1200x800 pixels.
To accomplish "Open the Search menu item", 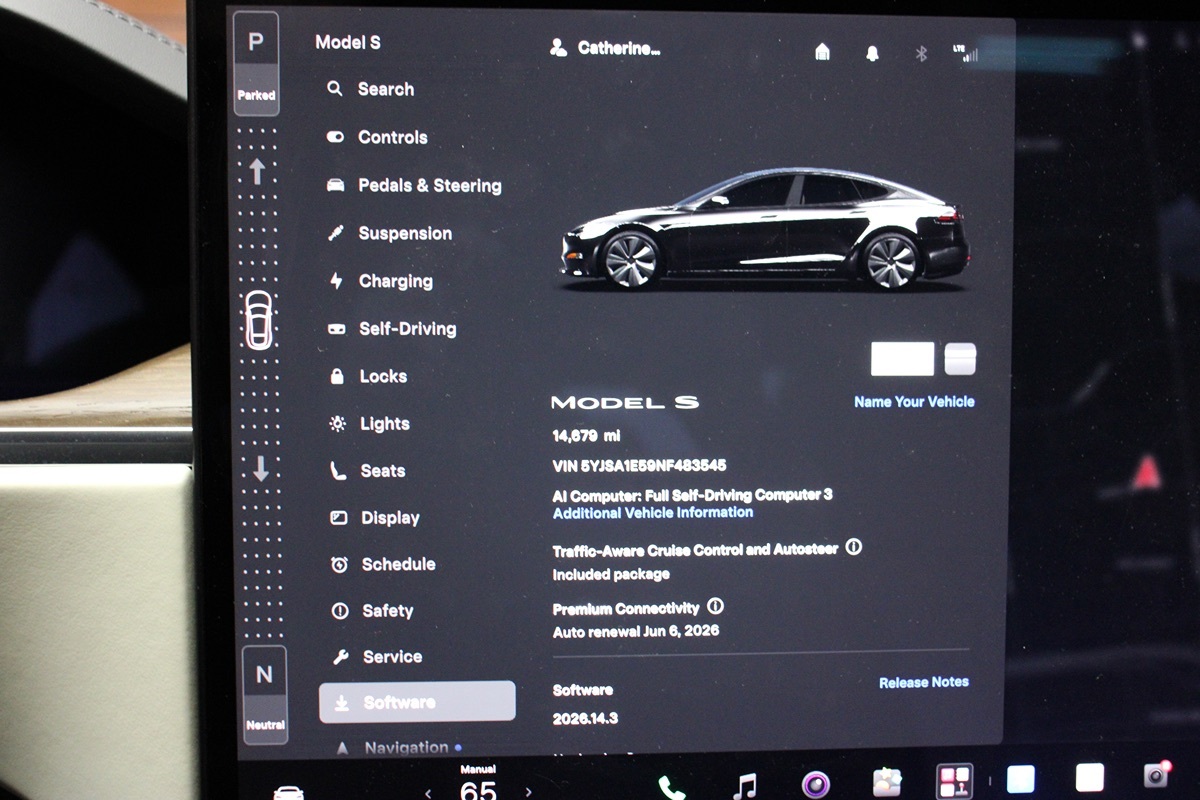I will pyautogui.click(x=370, y=89).
